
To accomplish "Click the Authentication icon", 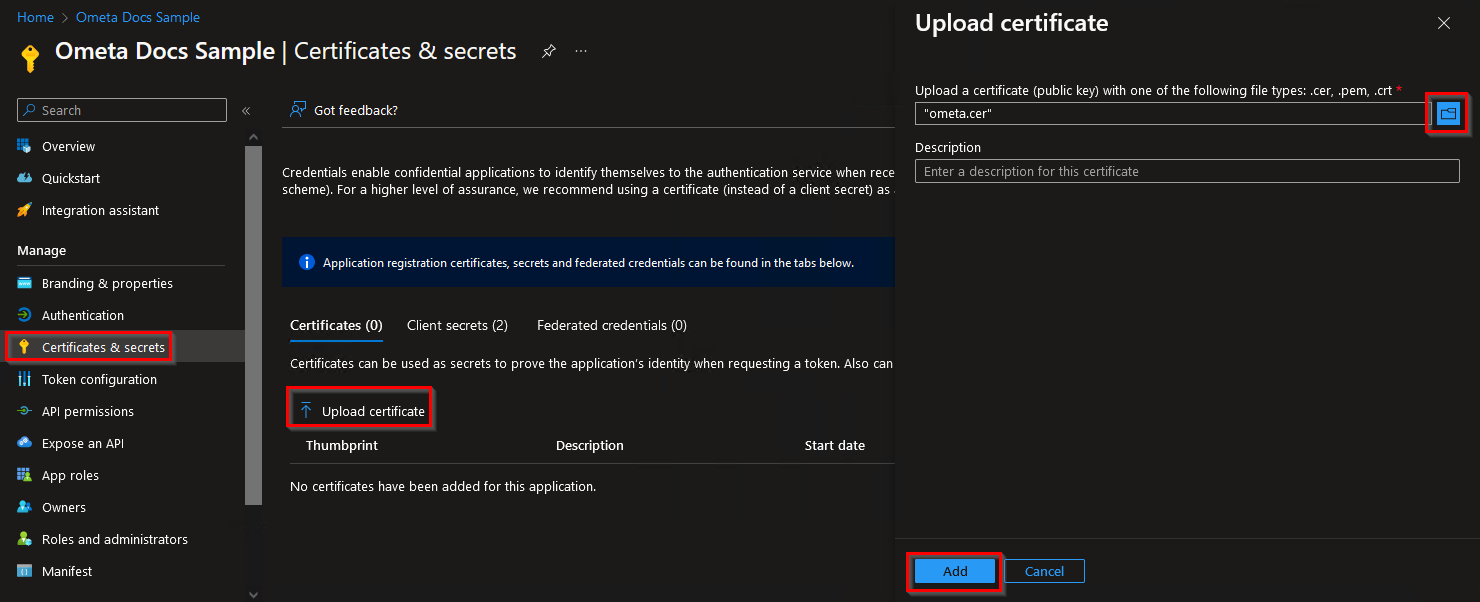I will point(24,315).
